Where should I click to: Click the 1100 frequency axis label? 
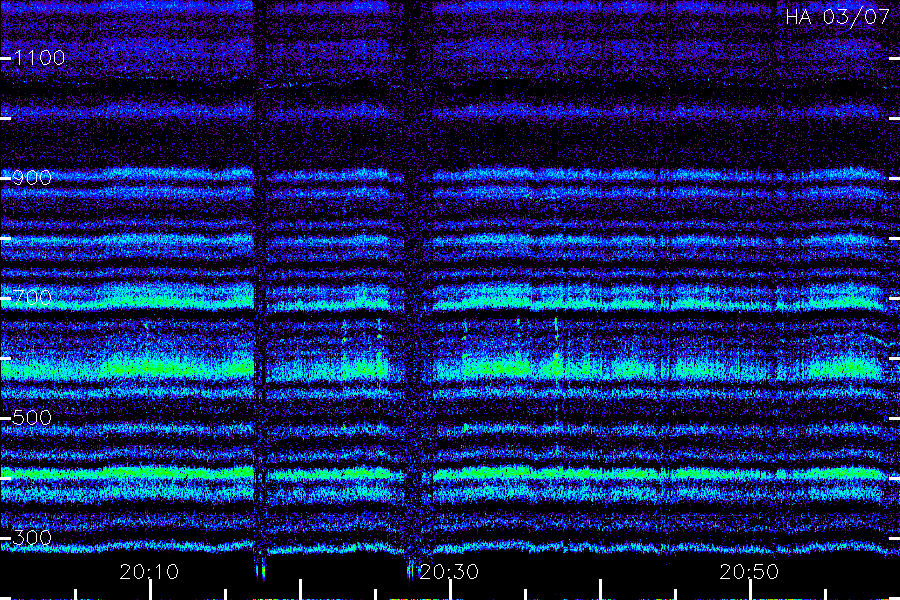pos(39,57)
